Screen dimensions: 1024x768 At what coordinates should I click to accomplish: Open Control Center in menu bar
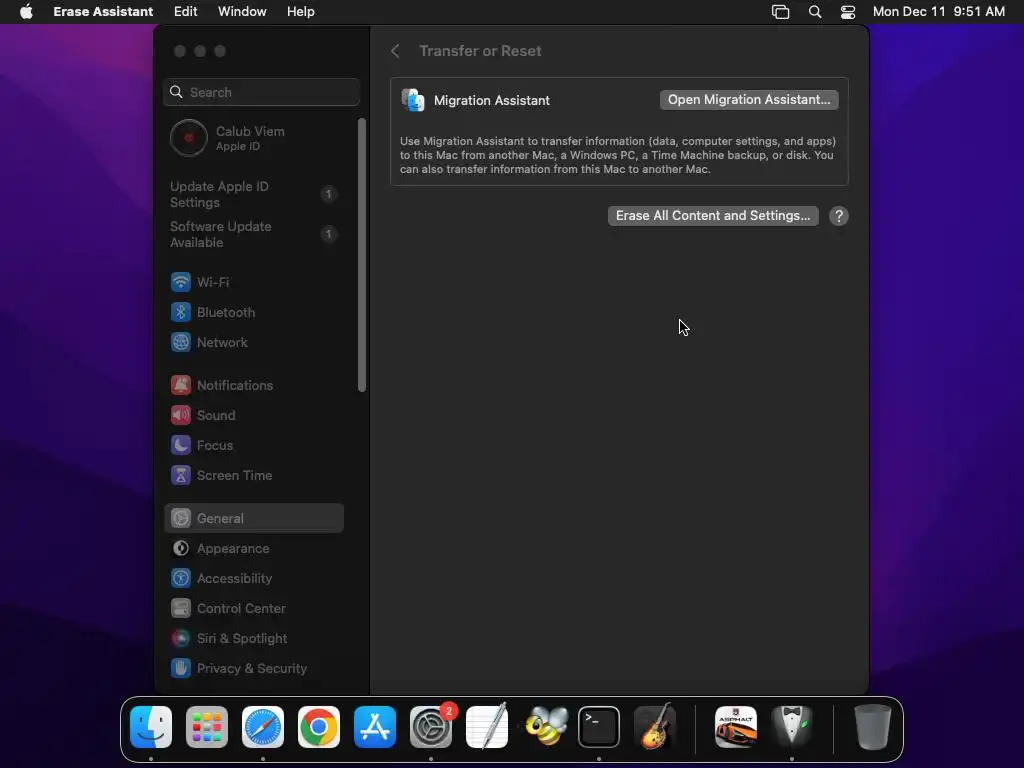(x=848, y=12)
